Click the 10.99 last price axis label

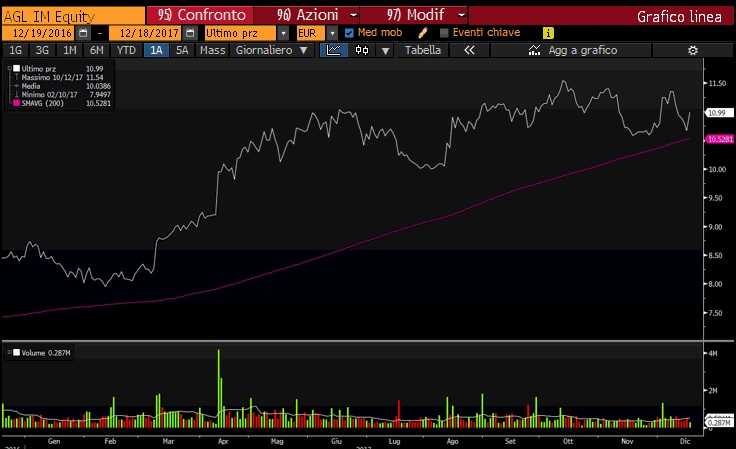pos(718,113)
